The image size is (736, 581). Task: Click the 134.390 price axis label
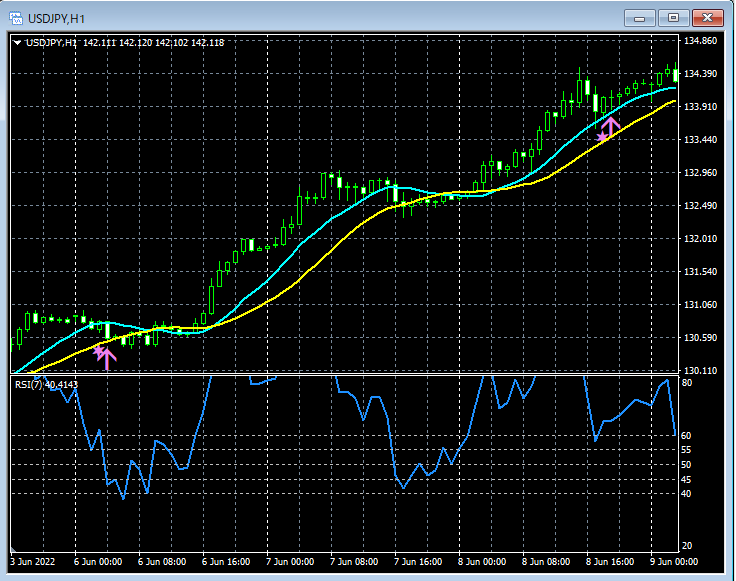[x=701, y=74]
